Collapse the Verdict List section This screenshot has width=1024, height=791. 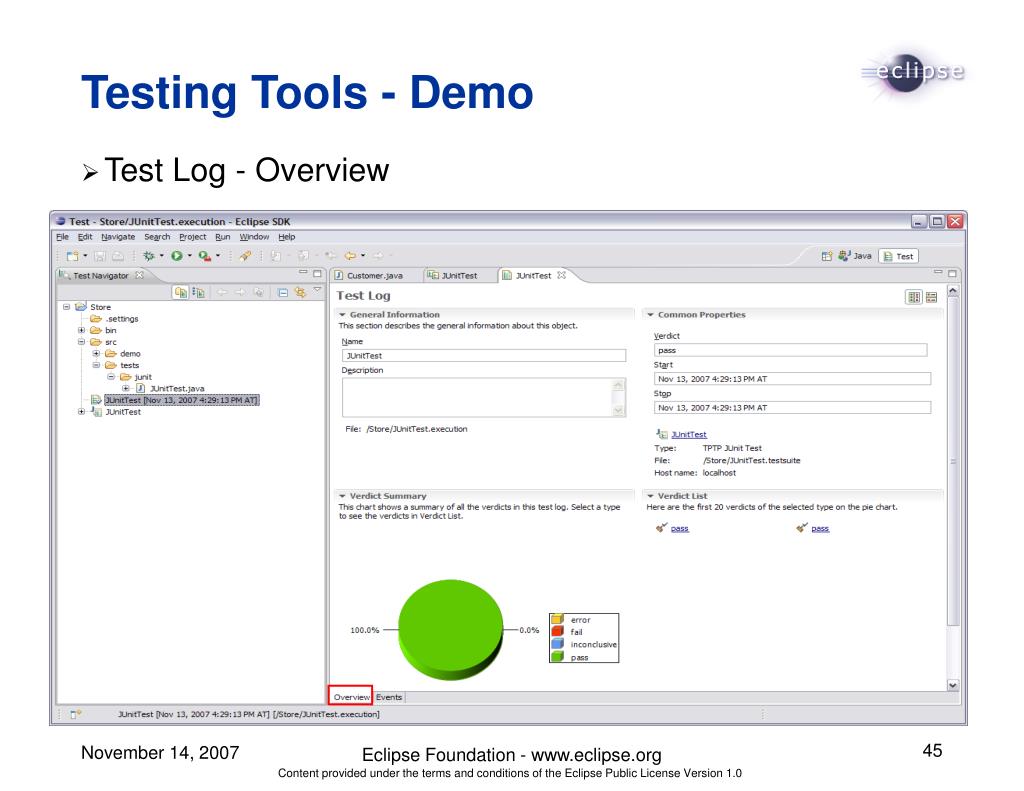tap(650, 496)
